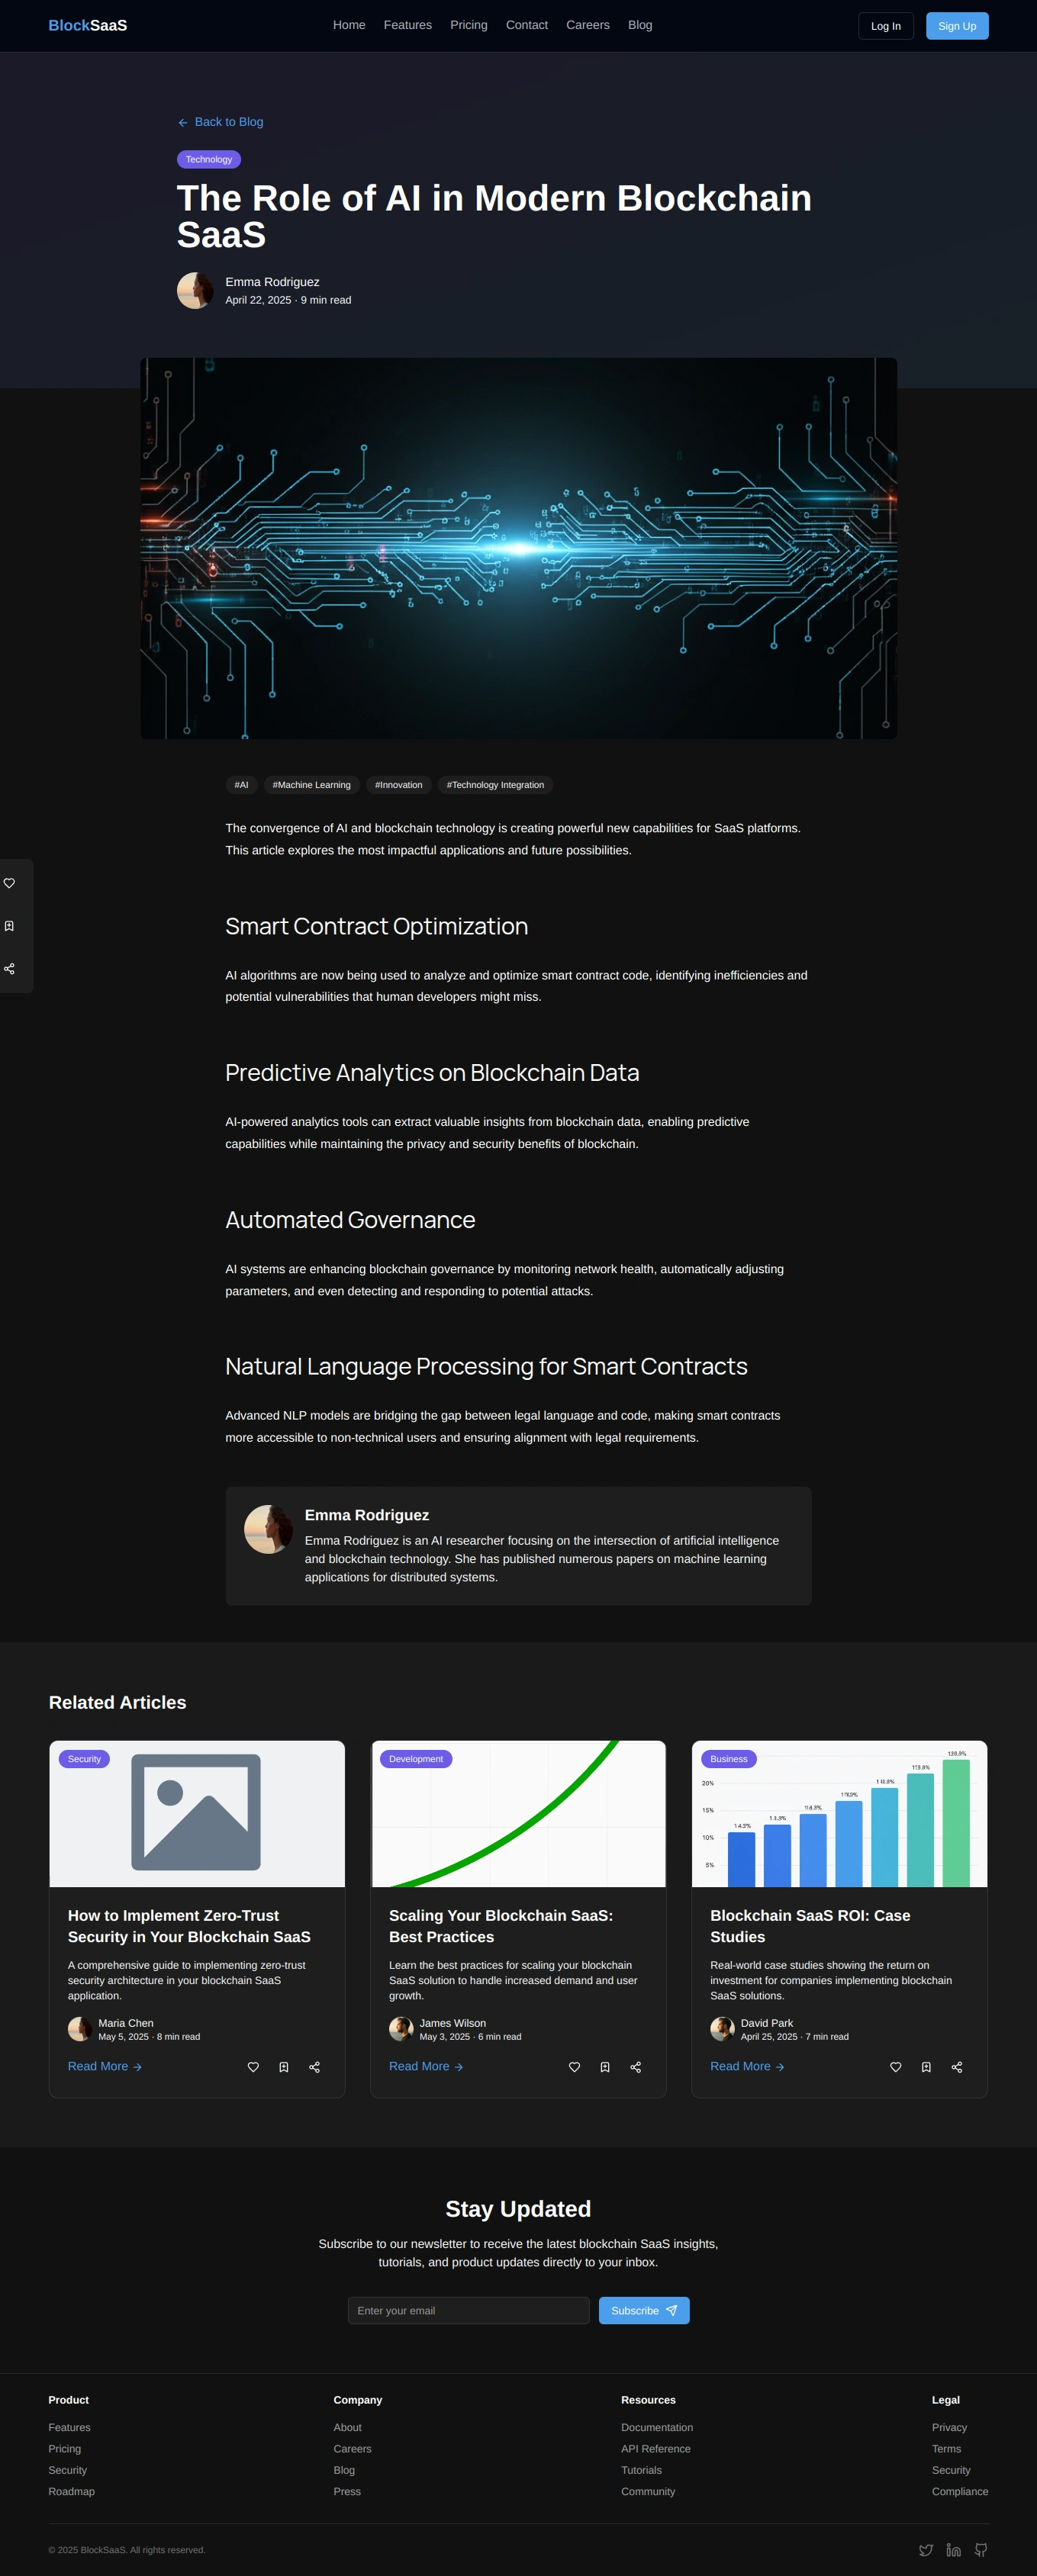Open the Twitter icon in footer
This screenshot has height=2576, width=1037.
[x=926, y=2550]
